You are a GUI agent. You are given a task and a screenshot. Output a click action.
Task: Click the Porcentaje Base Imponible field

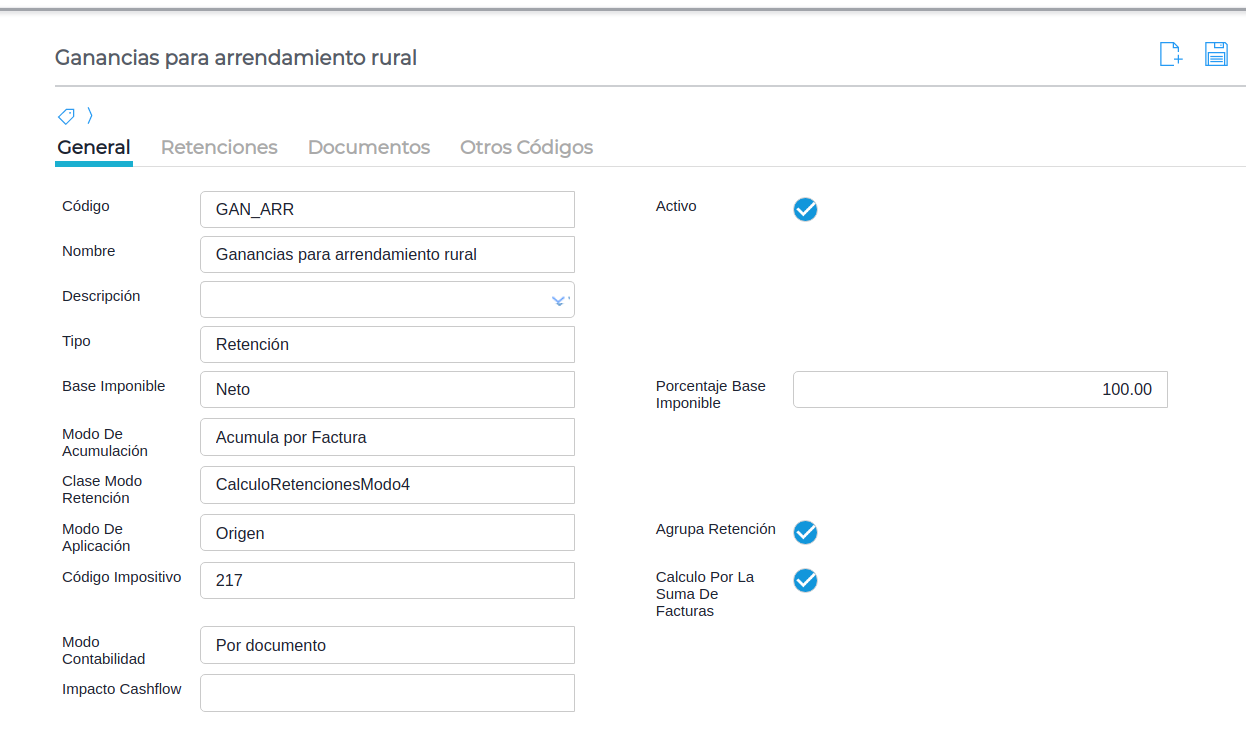[x=979, y=389]
